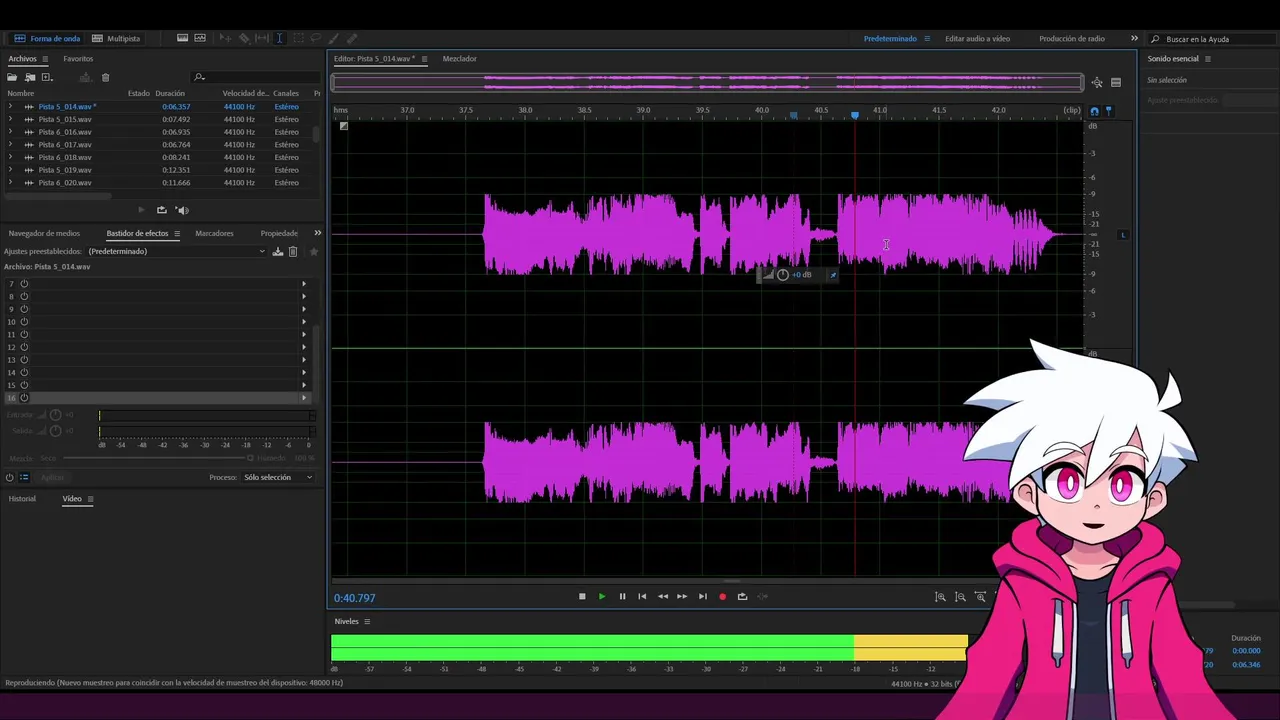The width and height of the screenshot is (1280, 720).
Task: Save effects rack preset icon
Action: tap(278, 252)
